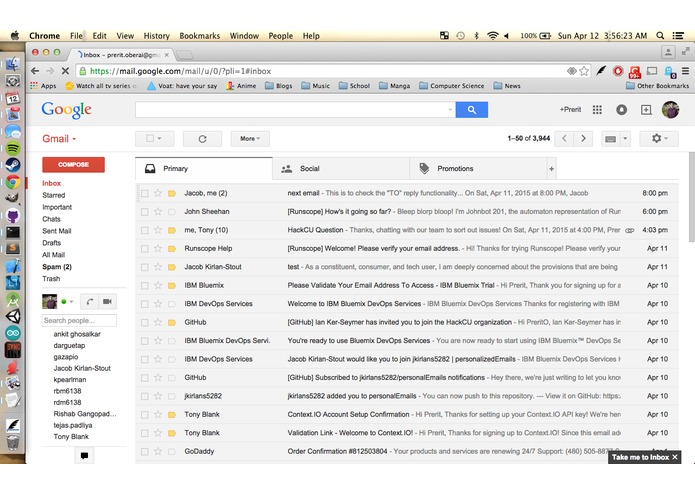This screenshot has width=695, height=494.
Task: Star the Runscope Help email
Action: coord(158,249)
